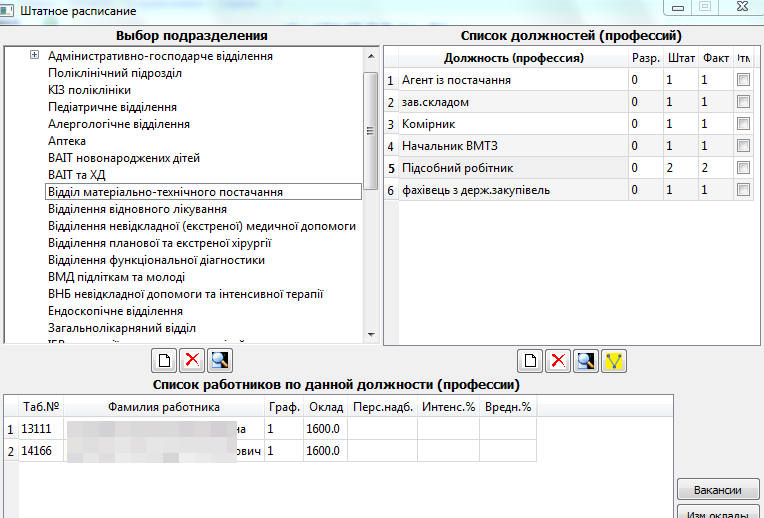Click the department list scrollbar down arrow
Screen dimensions: 764x518
(x=371, y=336)
